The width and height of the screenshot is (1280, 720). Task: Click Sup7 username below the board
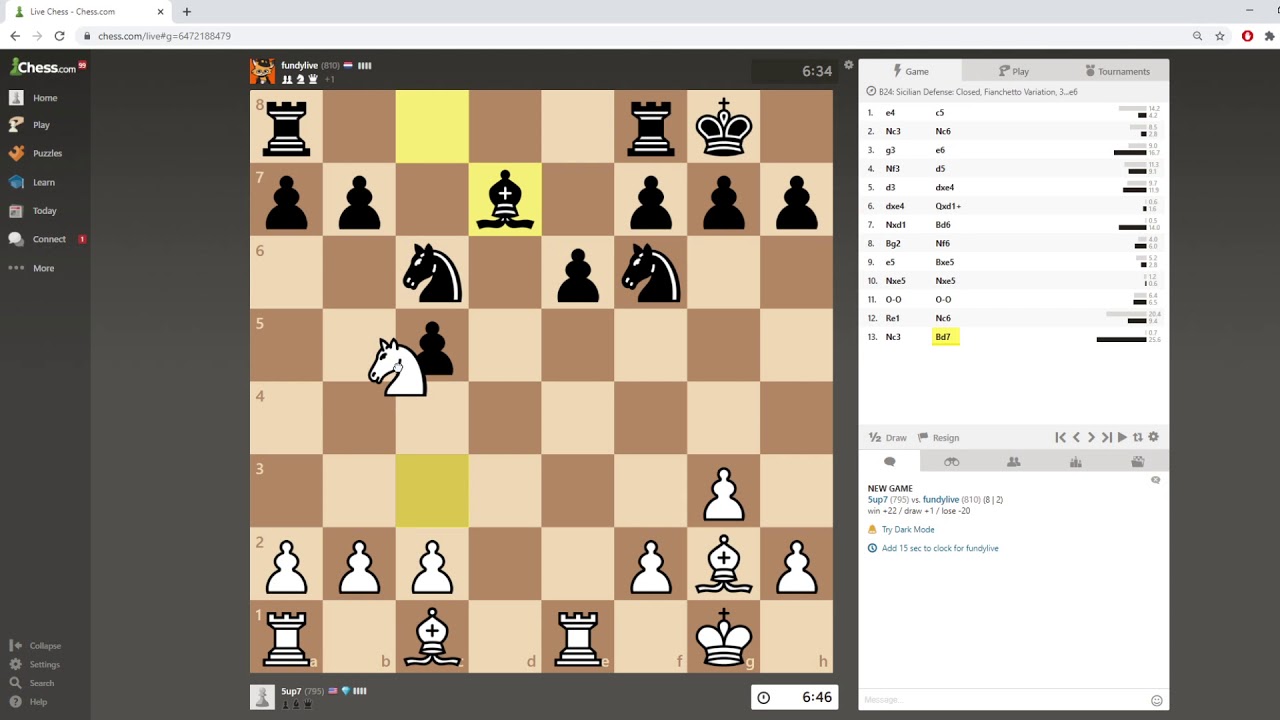coord(291,691)
